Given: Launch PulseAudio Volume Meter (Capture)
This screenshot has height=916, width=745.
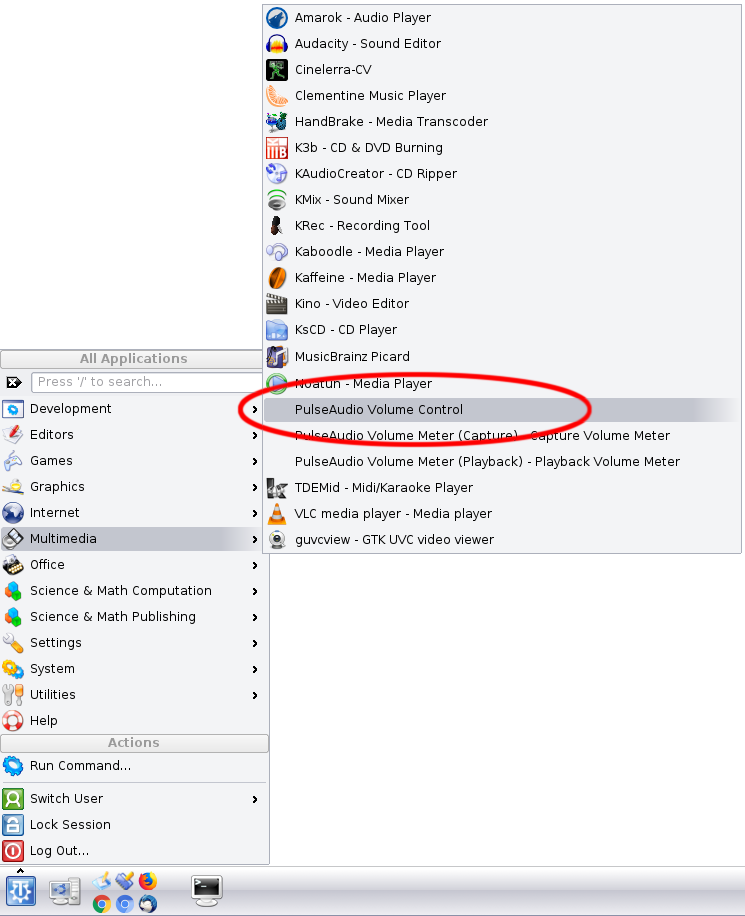Looking at the screenshot, I should tap(501, 436).
